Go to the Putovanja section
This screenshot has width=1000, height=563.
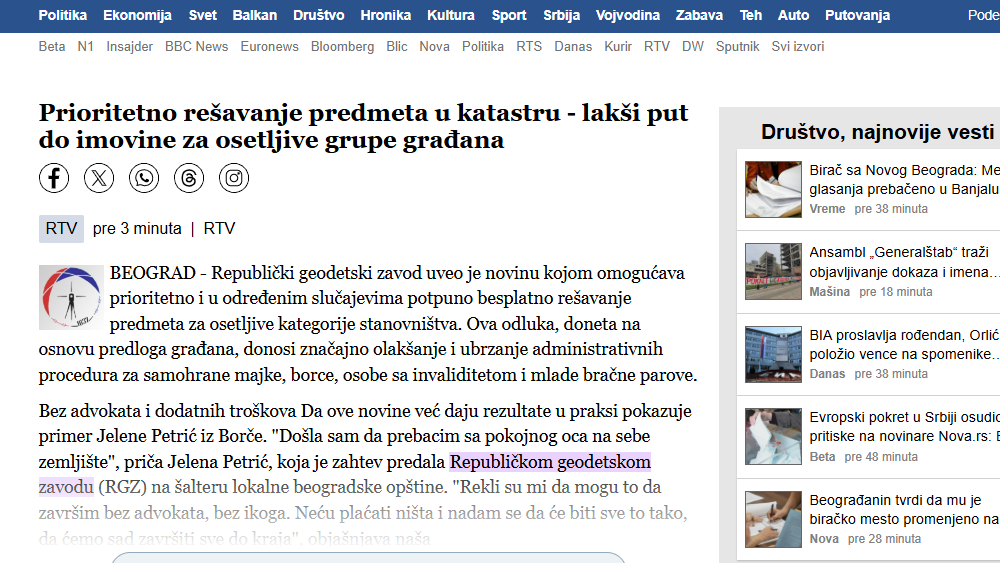point(857,15)
